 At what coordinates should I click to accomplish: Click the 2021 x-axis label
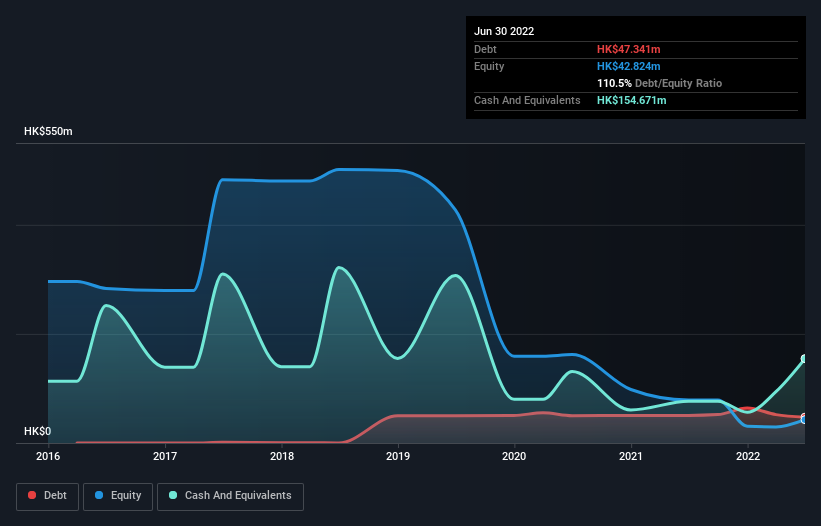[x=631, y=456]
